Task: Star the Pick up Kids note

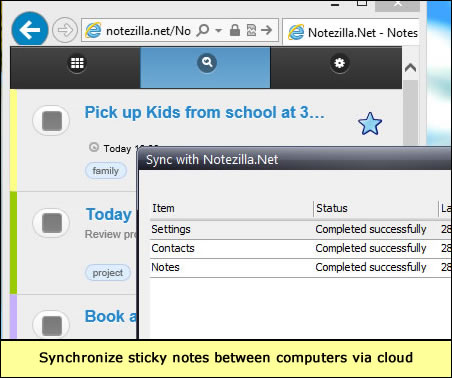Action: pos(370,124)
